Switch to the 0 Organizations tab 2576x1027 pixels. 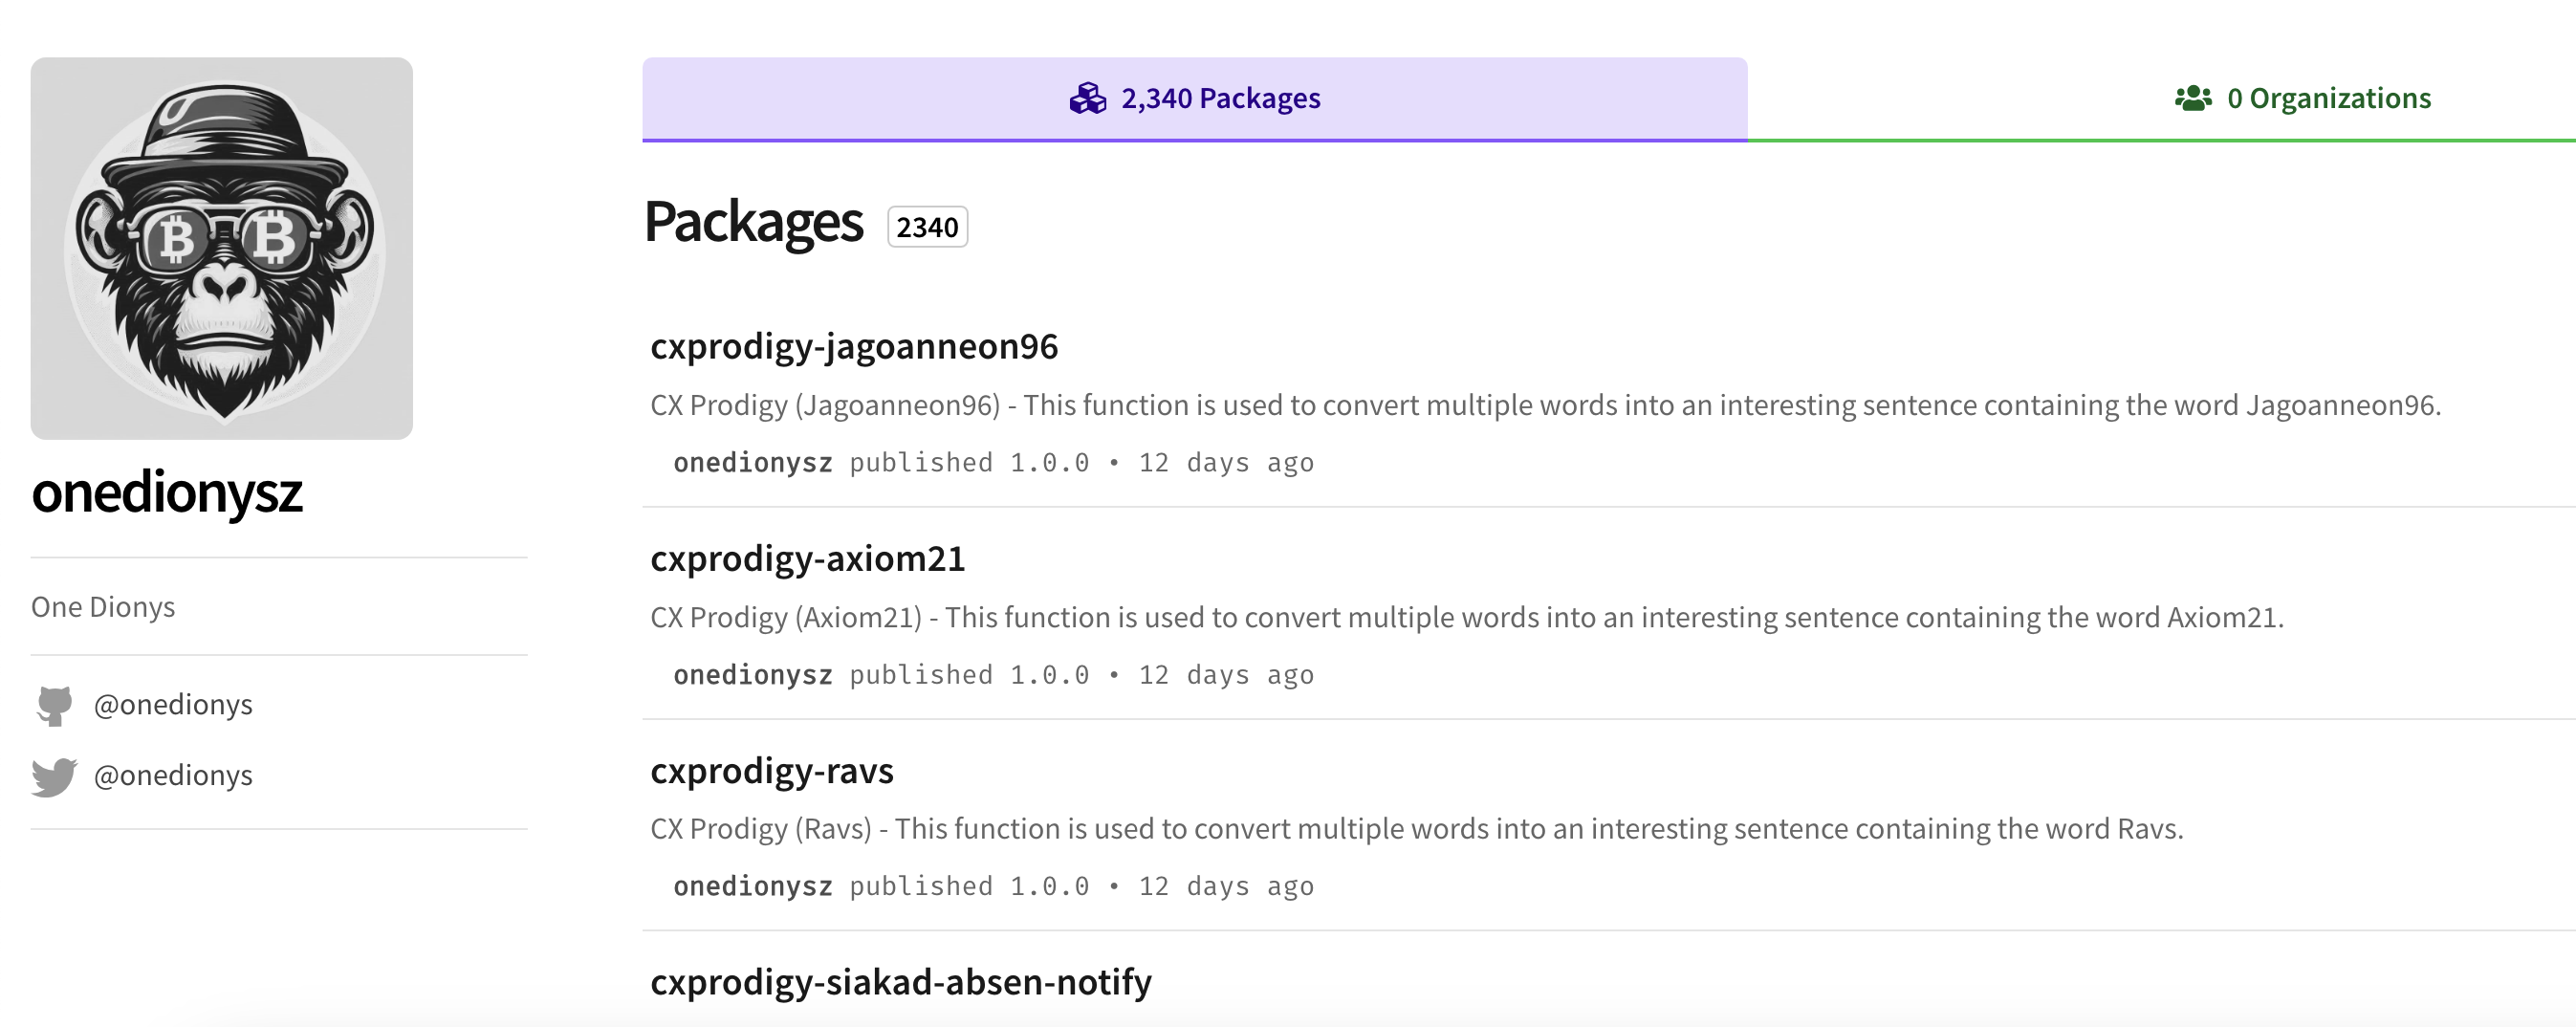coord(2302,98)
